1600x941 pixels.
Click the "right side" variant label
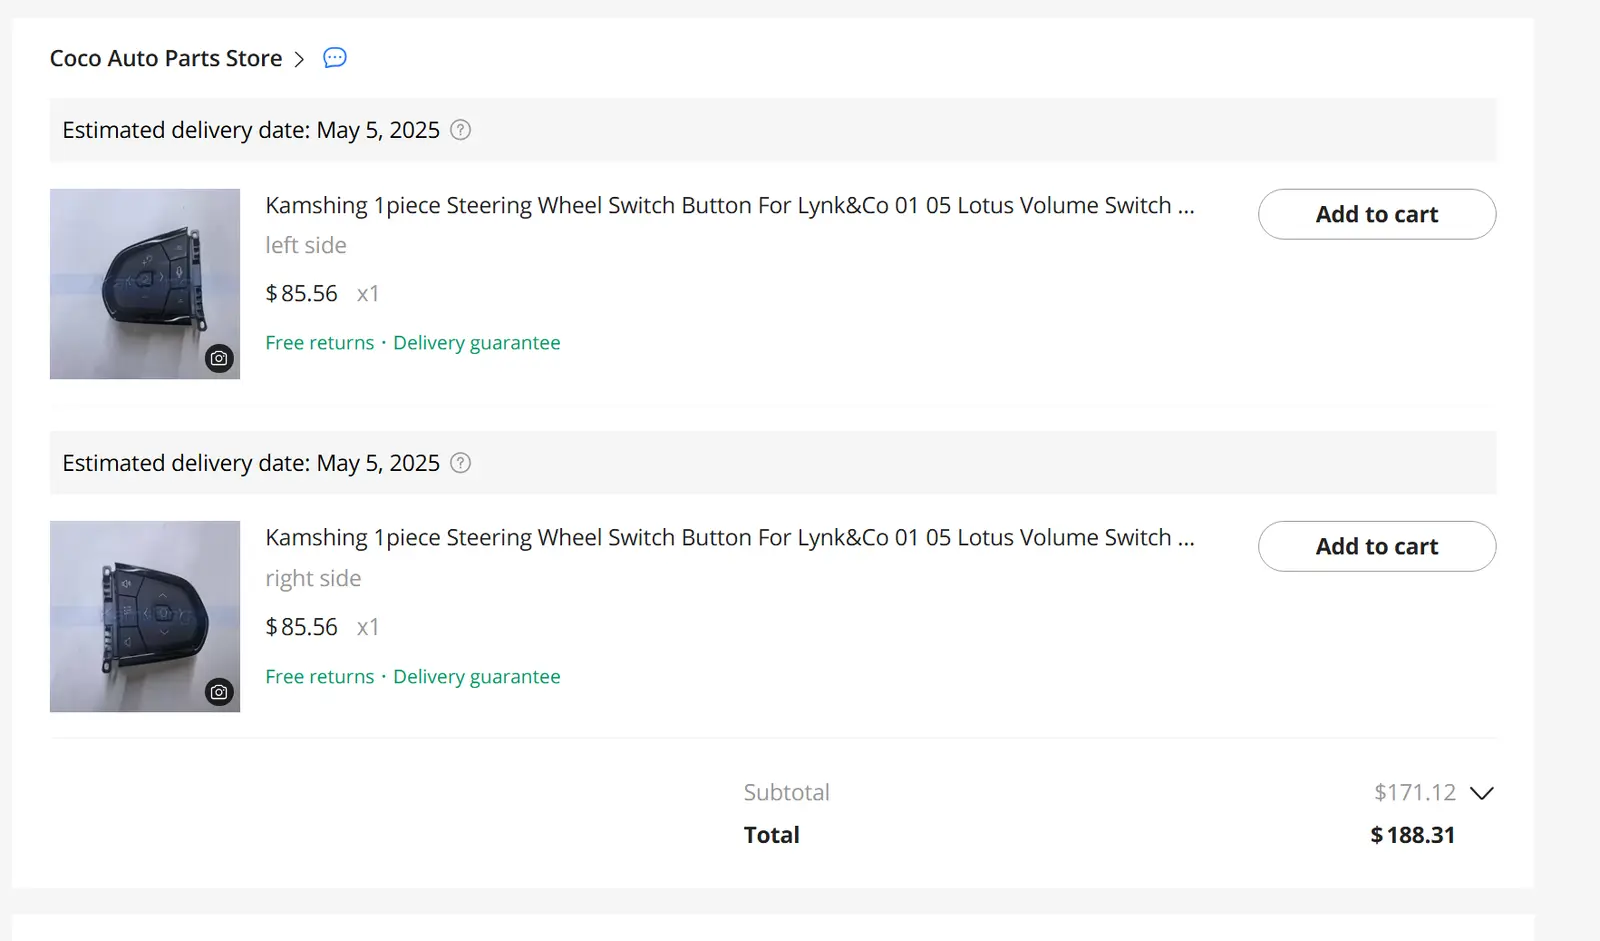click(313, 579)
